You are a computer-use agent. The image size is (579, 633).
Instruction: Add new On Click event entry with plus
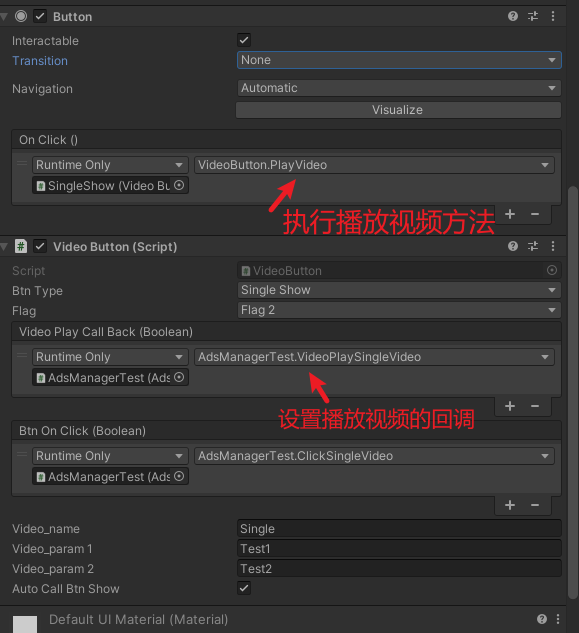(x=510, y=214)
